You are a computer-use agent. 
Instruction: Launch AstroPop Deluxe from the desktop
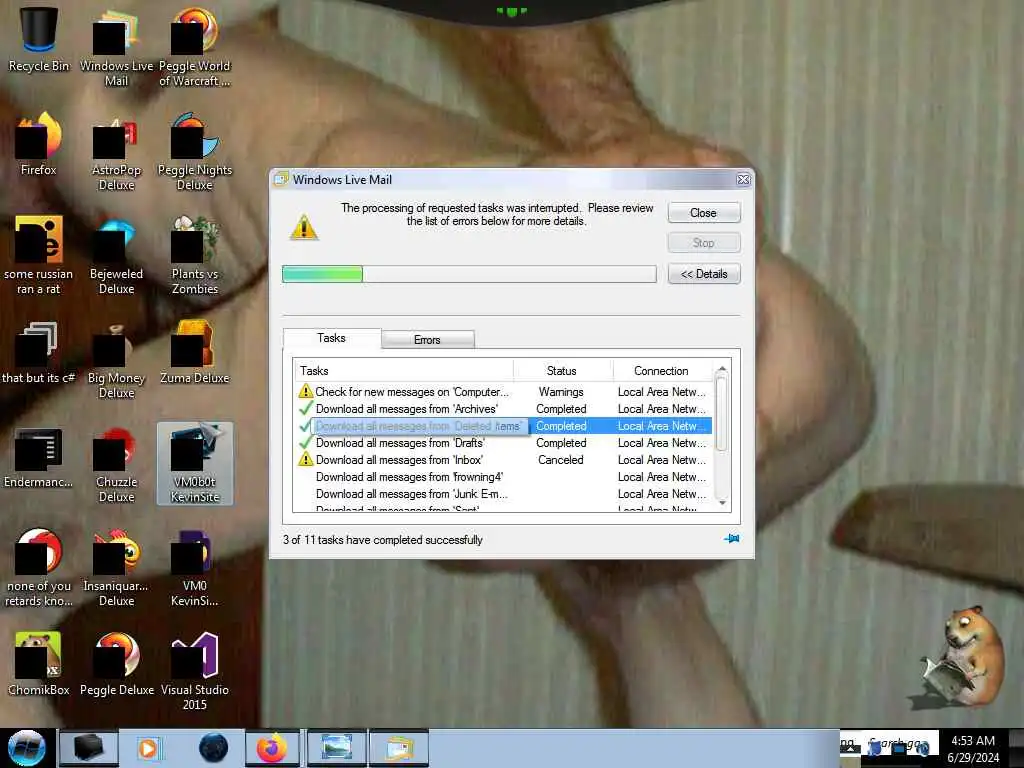(x=116, y=151)
